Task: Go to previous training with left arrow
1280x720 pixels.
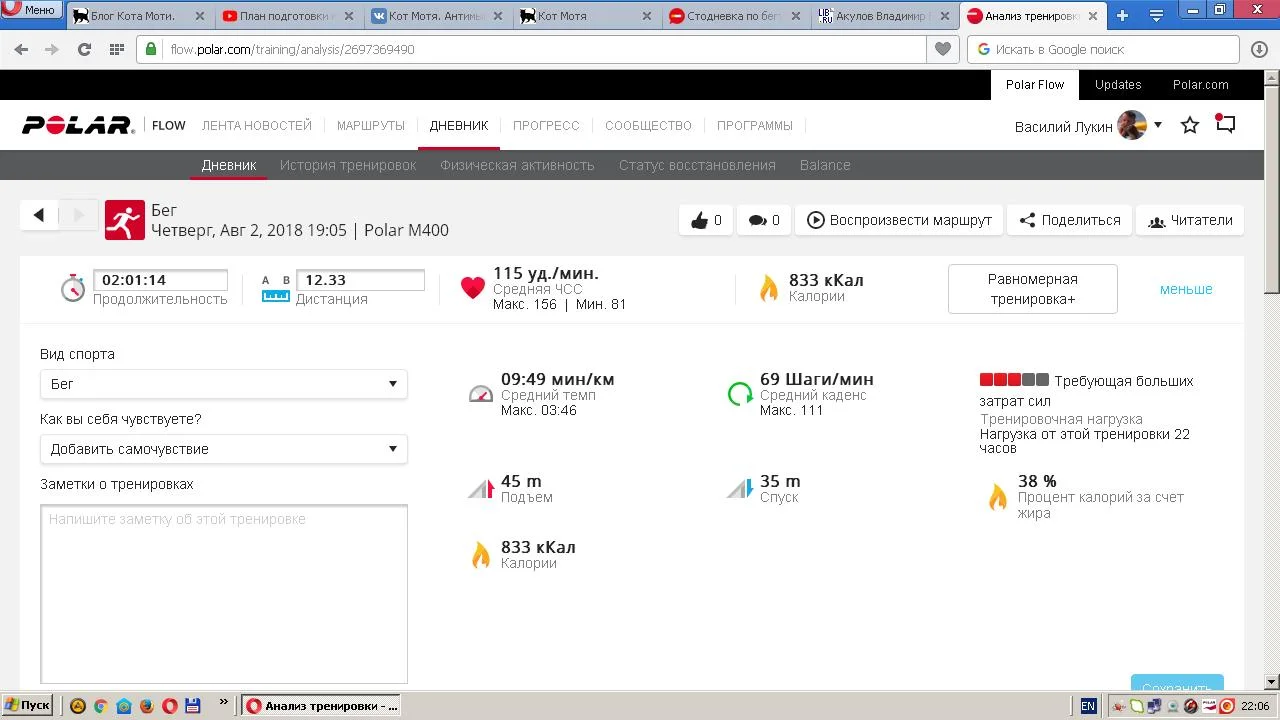Action: click(x=39, y=215)
